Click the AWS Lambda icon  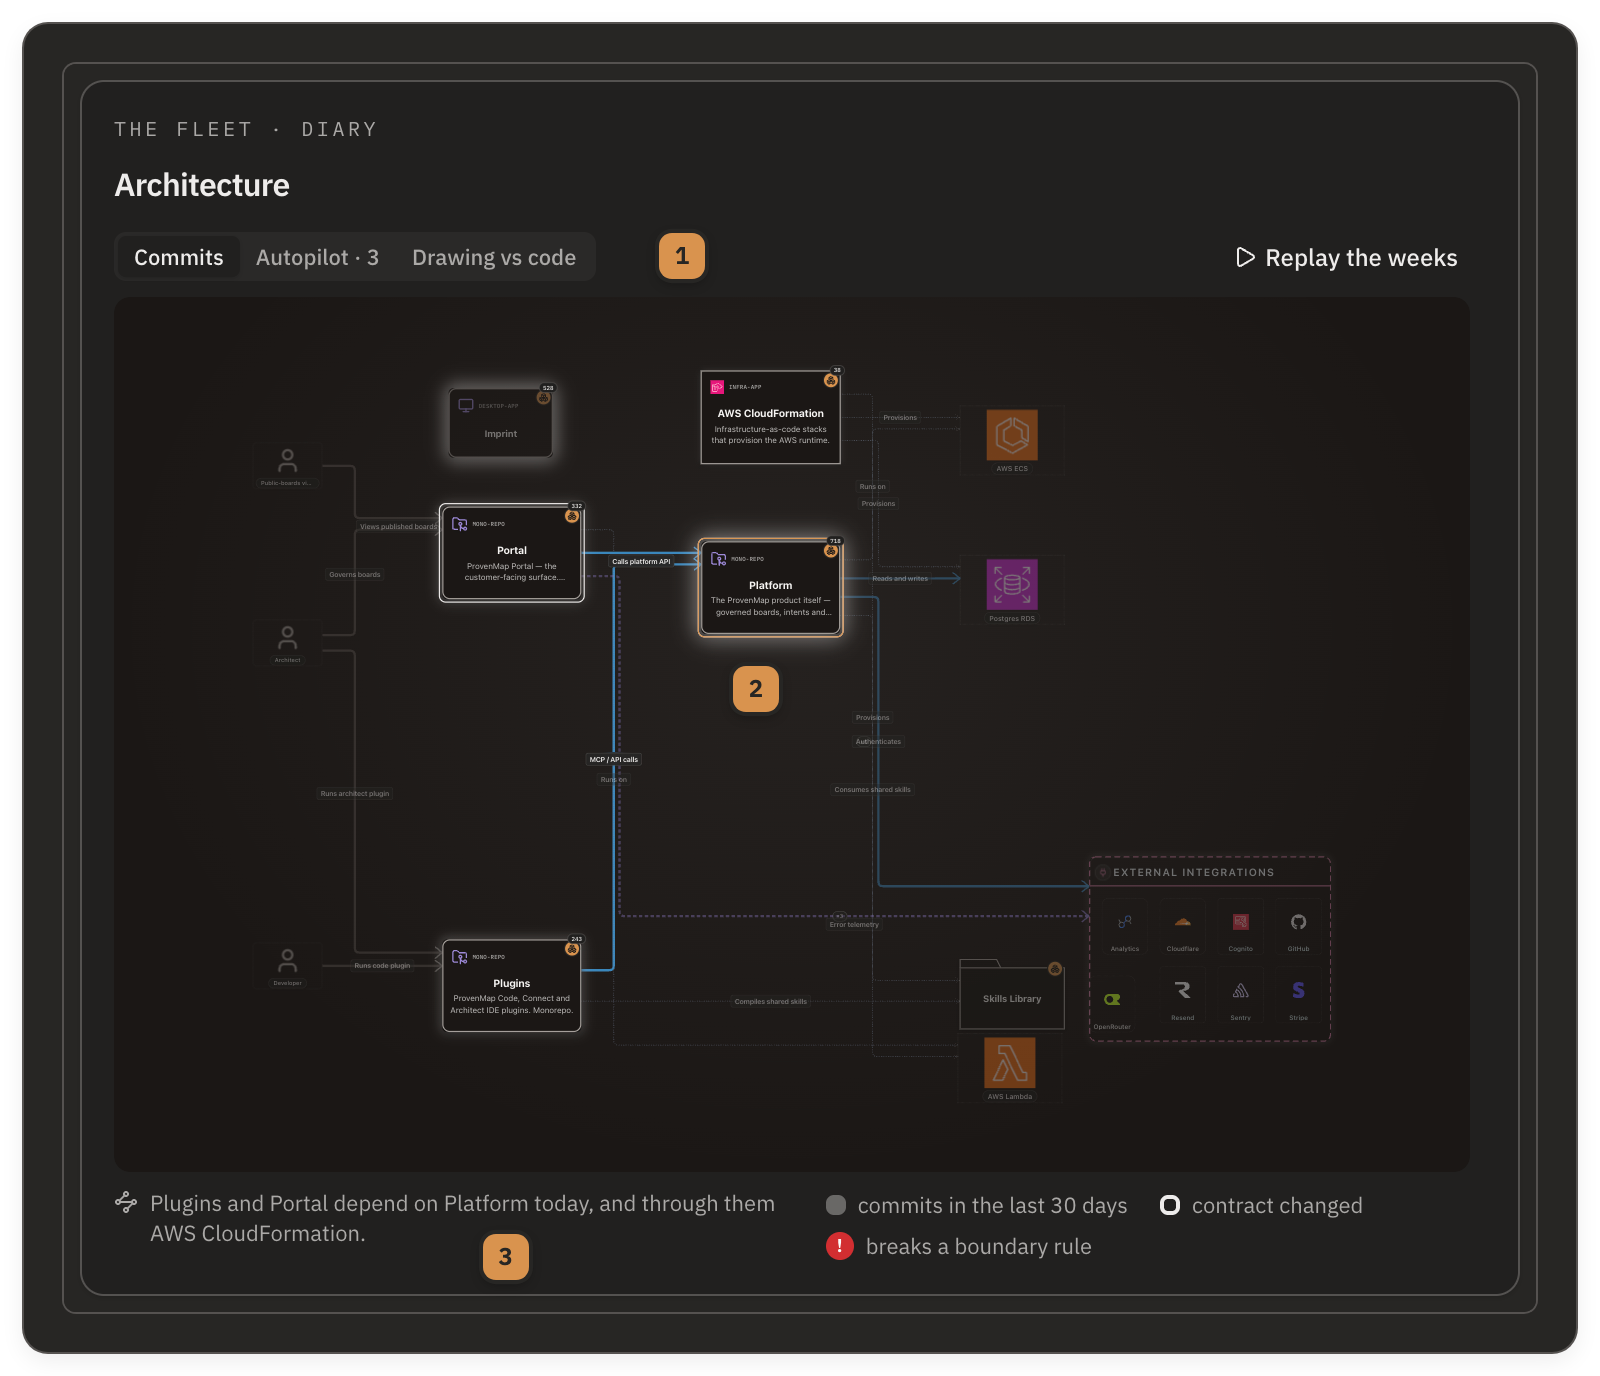pyautogui.click(x=1010, y=1062)
